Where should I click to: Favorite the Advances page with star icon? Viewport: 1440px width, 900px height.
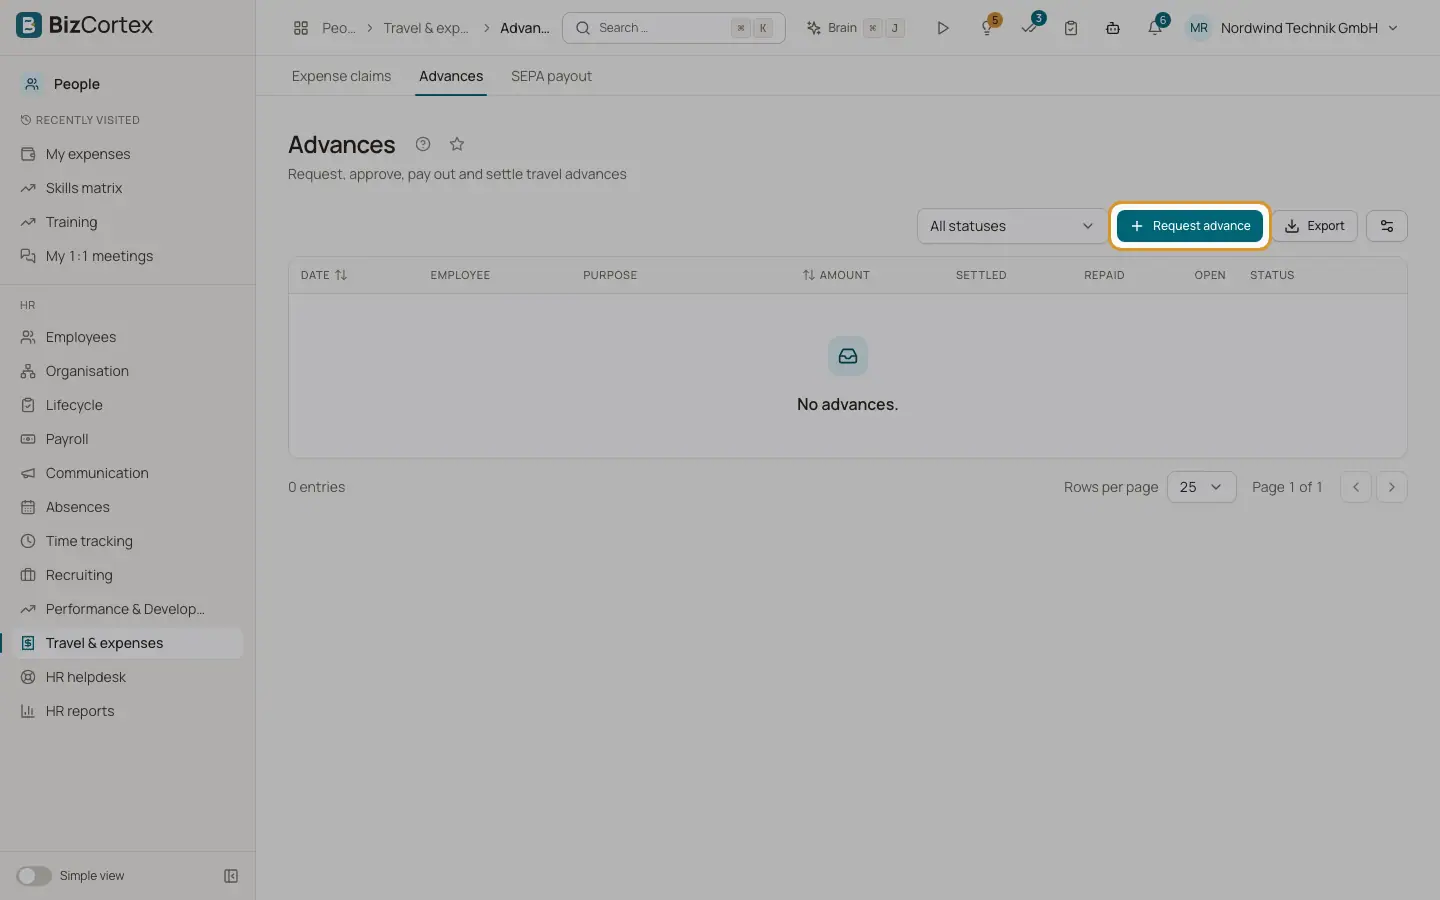[x=457, y=144]
